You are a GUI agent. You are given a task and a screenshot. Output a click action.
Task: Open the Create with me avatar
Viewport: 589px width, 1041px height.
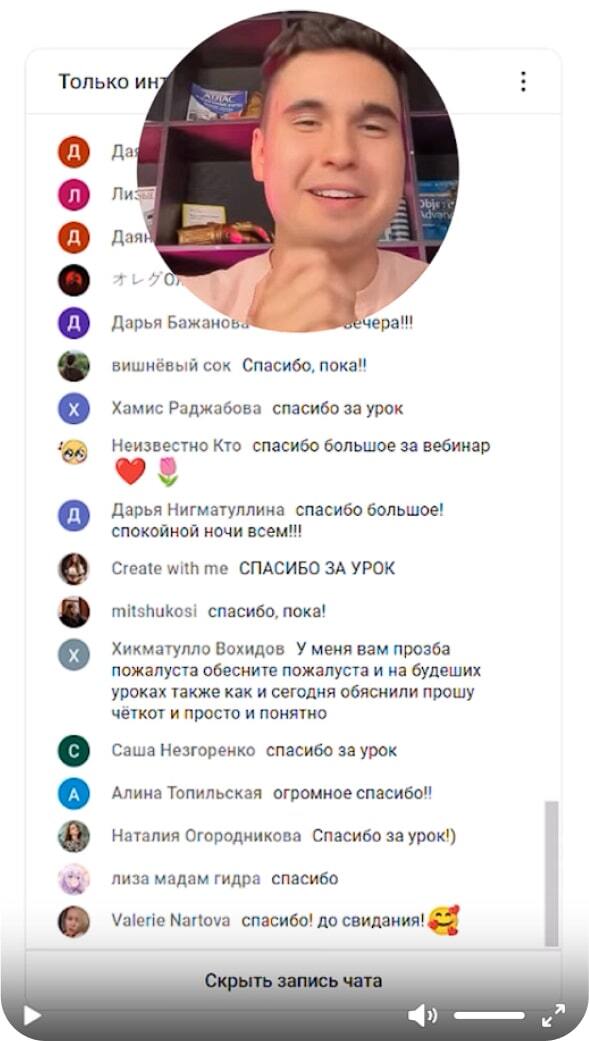[x=74, y=569]
